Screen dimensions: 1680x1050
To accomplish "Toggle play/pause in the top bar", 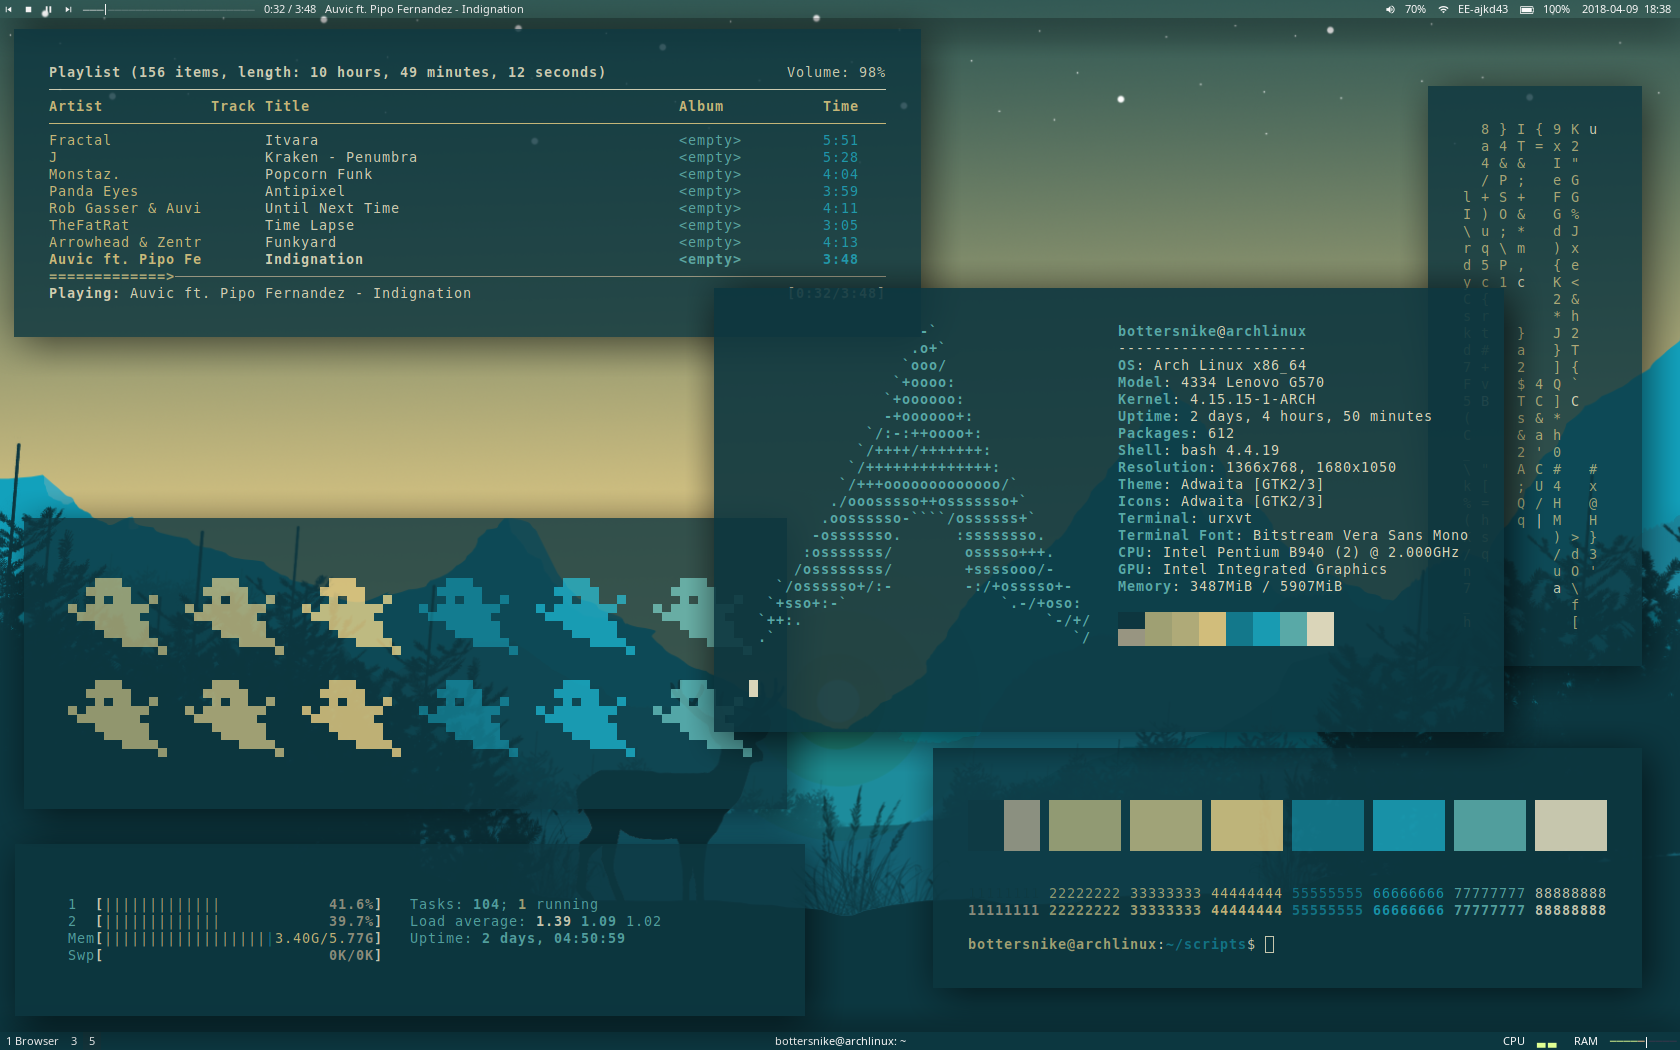I will pos(47,9).
